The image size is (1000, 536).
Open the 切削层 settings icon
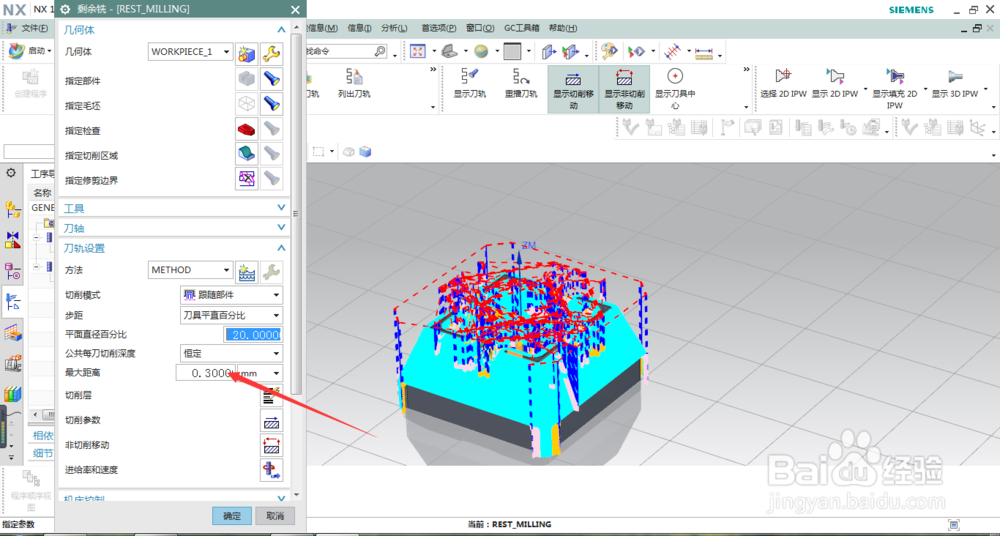tap(272, 396)
